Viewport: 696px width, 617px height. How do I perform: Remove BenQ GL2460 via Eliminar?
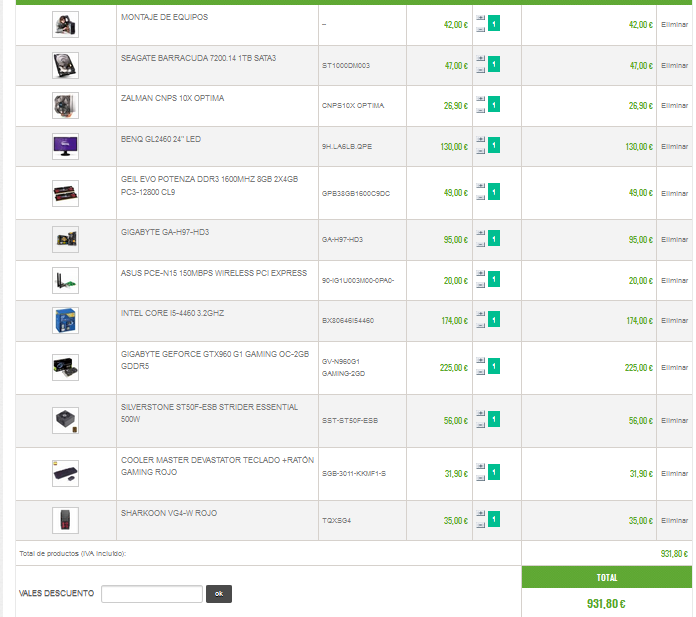click(x=674, y=146)
